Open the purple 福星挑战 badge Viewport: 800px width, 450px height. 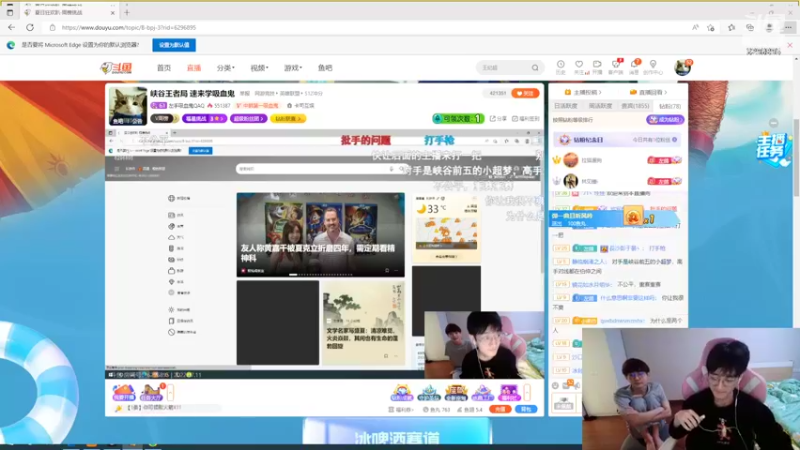click(x=205, y=118)
